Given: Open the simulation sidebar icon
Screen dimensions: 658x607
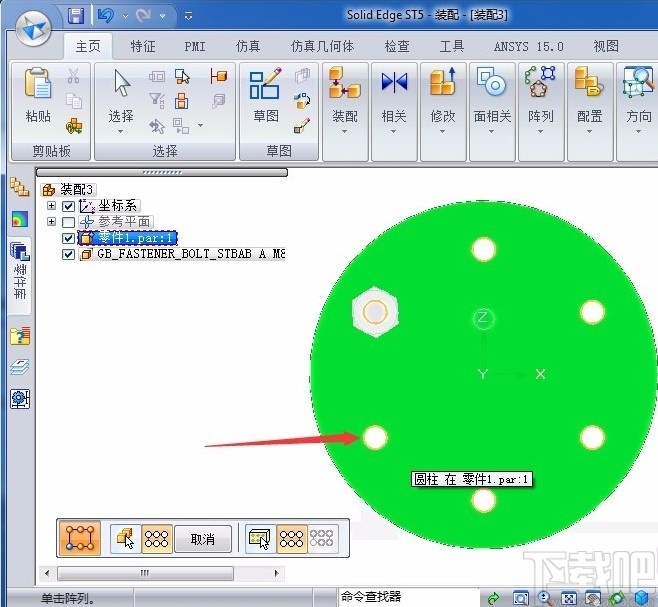Looking at the screenshot, I should (x=20, y=219).
